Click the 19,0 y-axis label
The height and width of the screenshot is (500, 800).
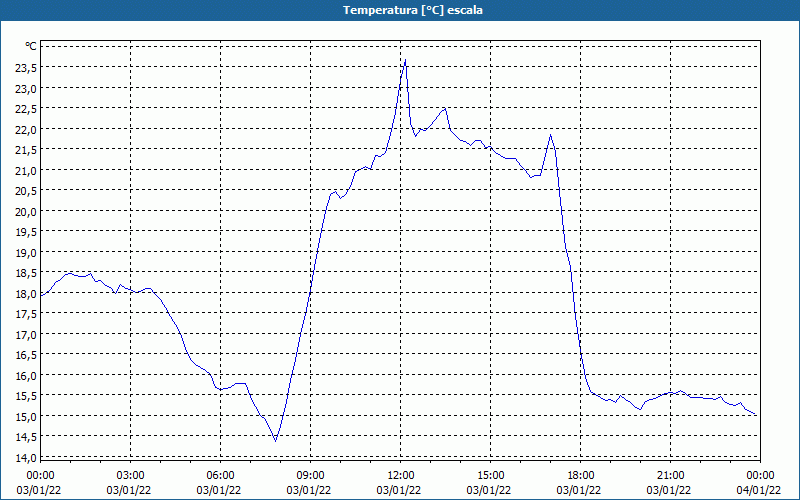(x=27, y=253)
